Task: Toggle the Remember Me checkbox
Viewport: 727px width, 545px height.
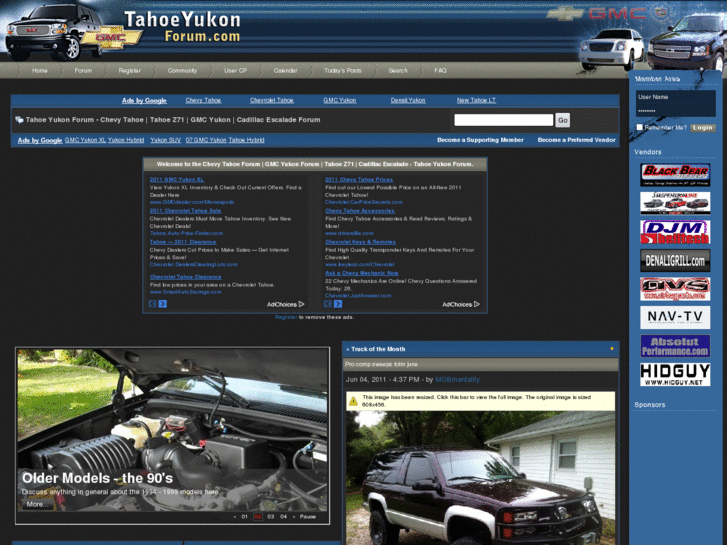Action: pyautogui.click(x=640, y=127)
